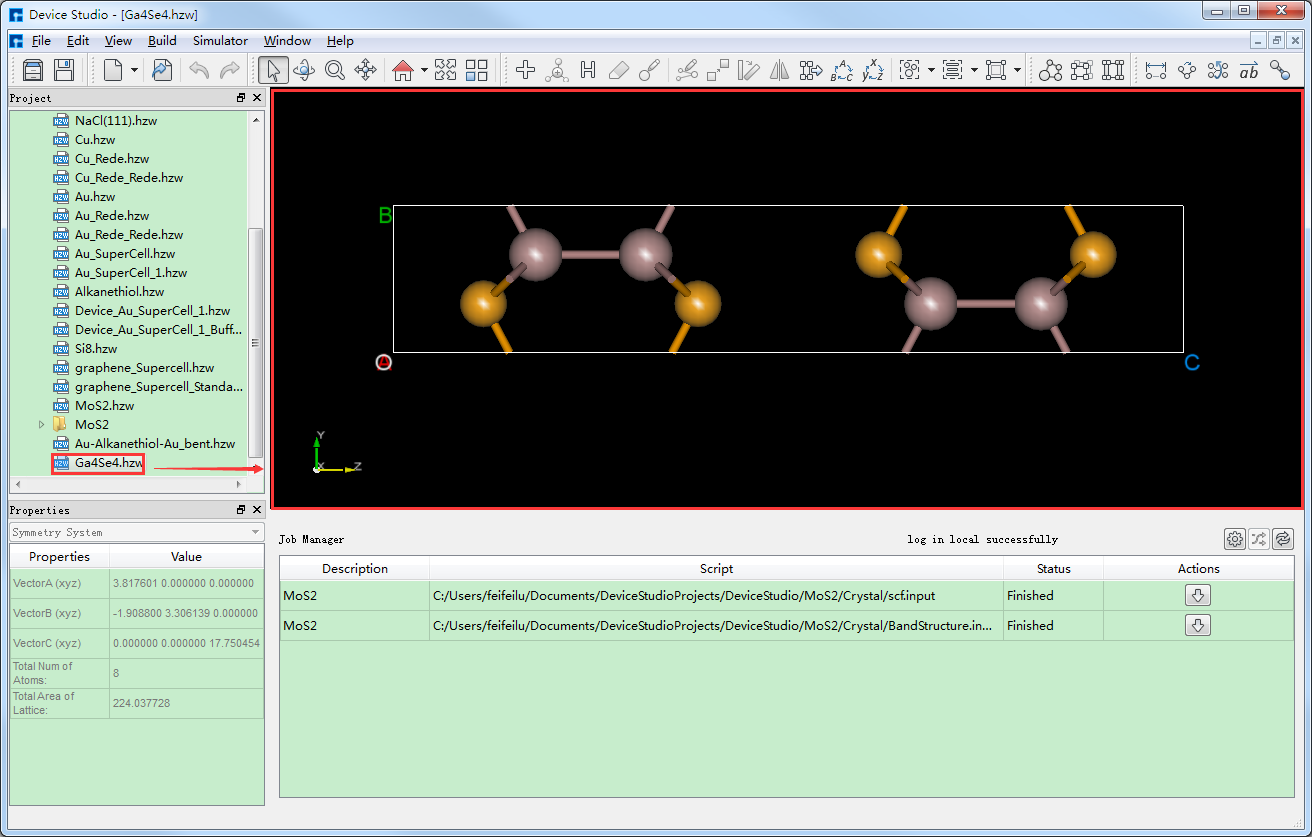Select the magnifier zoom tool
This screenshot has width=1312, height=837.
[x=334, y=70]
